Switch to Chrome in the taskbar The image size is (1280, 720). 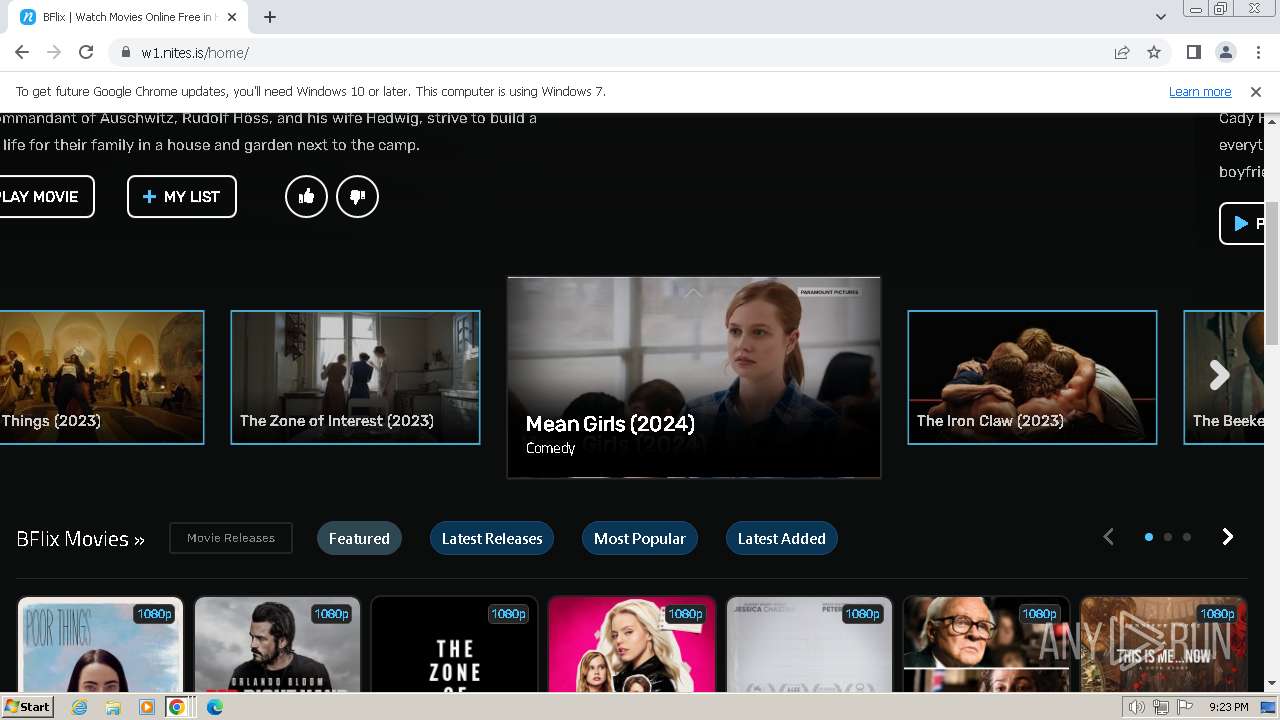point(177,707)
